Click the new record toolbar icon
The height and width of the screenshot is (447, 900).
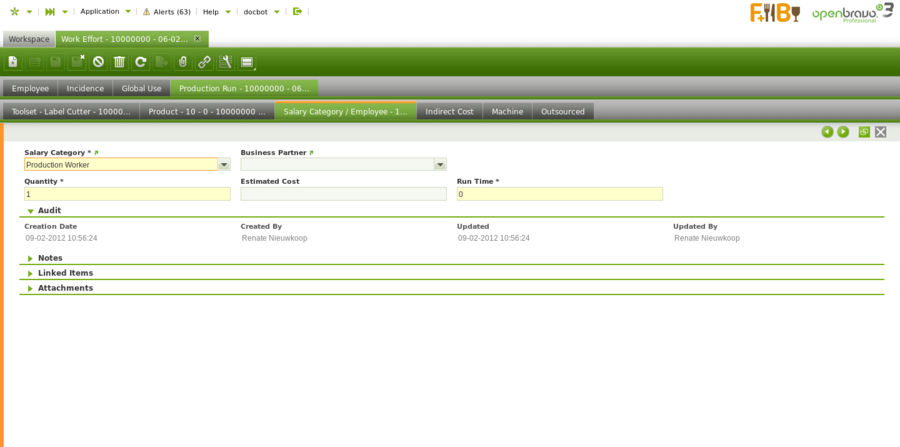(13, 62)
